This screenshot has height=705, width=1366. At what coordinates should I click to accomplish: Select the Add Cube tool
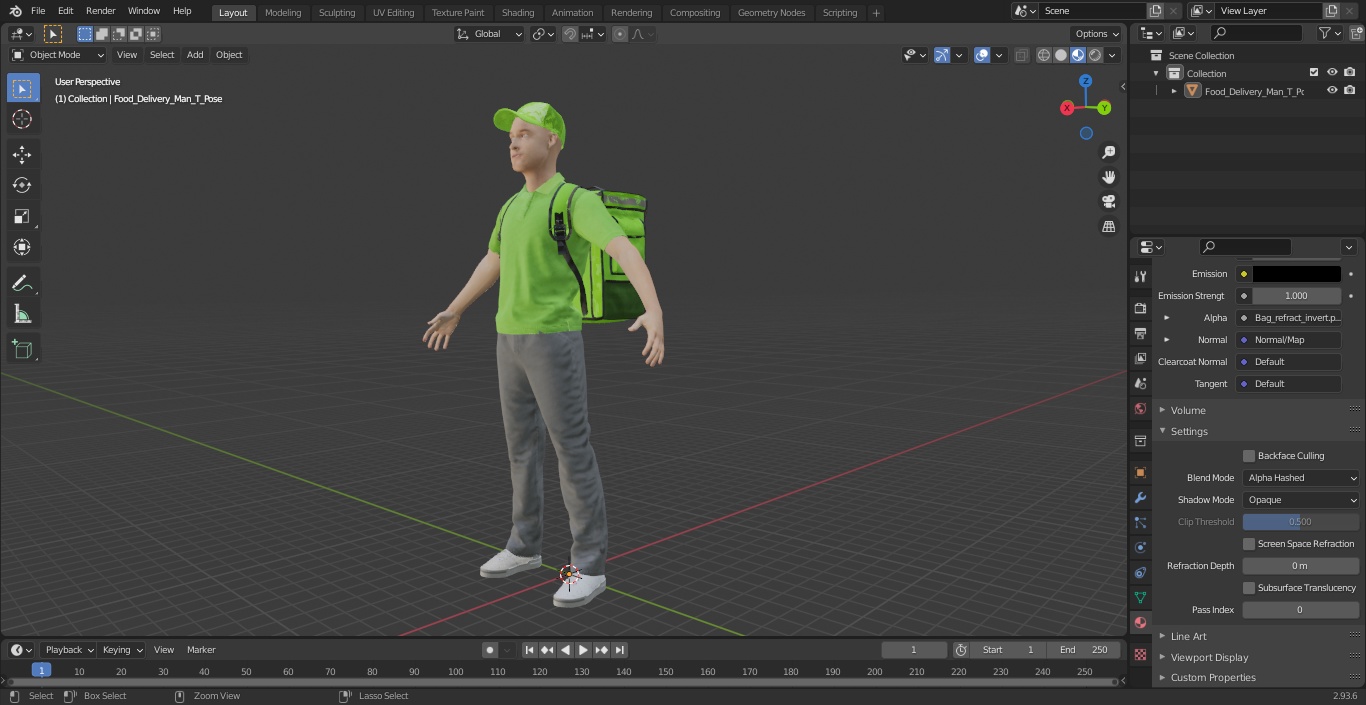click(x=22, y=350)
